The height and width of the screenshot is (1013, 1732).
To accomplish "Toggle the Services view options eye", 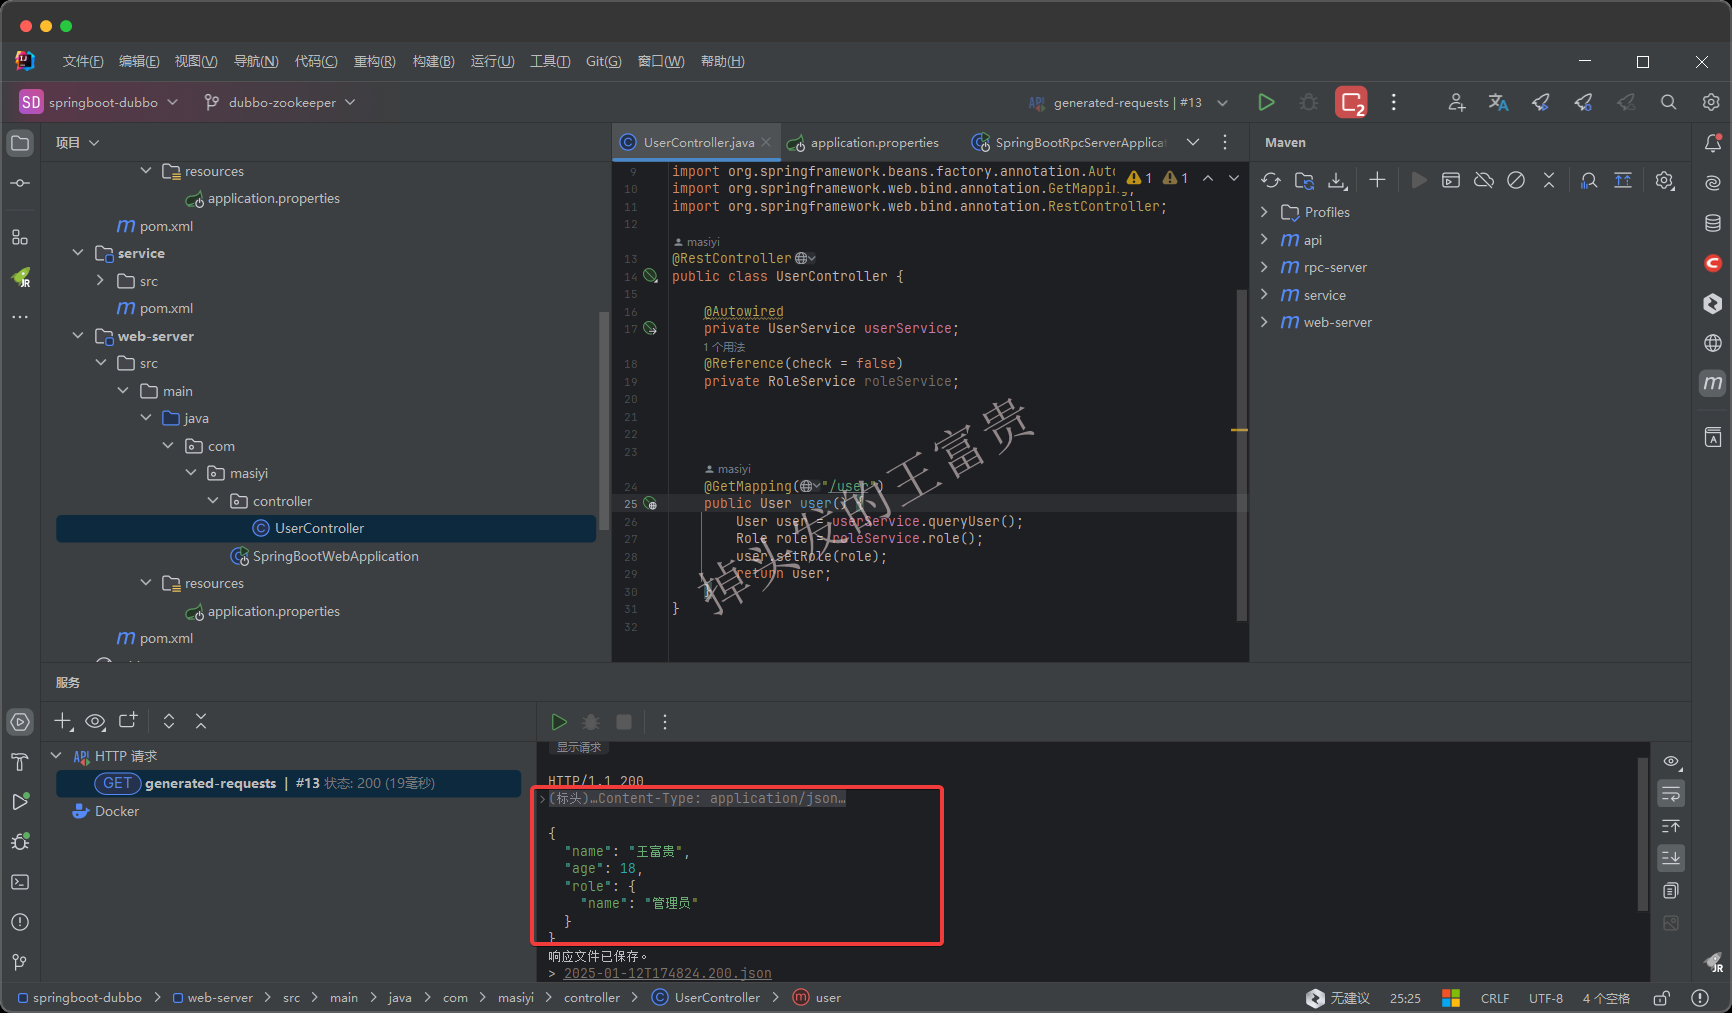I will [96, 721].
